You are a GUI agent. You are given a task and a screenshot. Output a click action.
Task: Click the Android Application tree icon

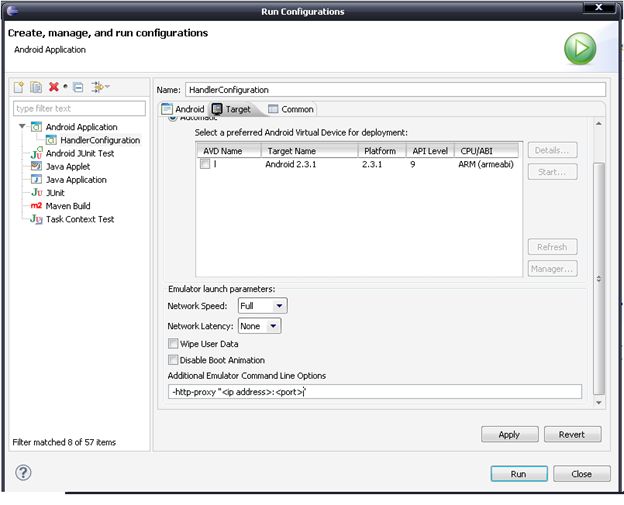coord(37,127)
